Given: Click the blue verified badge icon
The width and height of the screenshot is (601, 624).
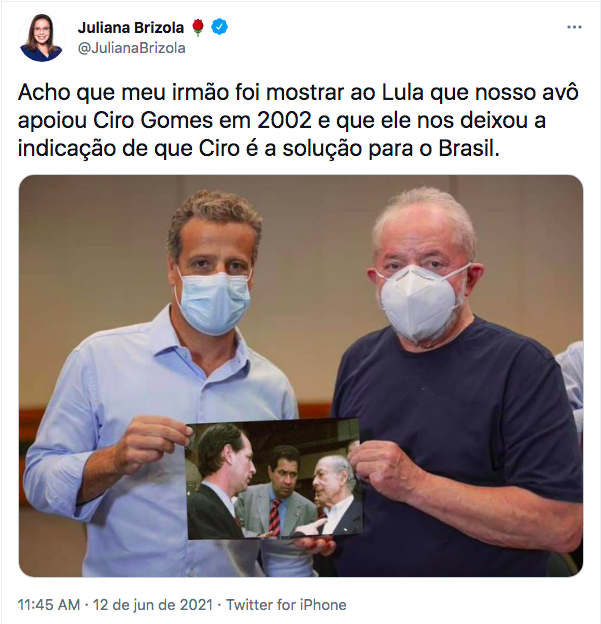Looking at the screenshot, I should (219, 27).
